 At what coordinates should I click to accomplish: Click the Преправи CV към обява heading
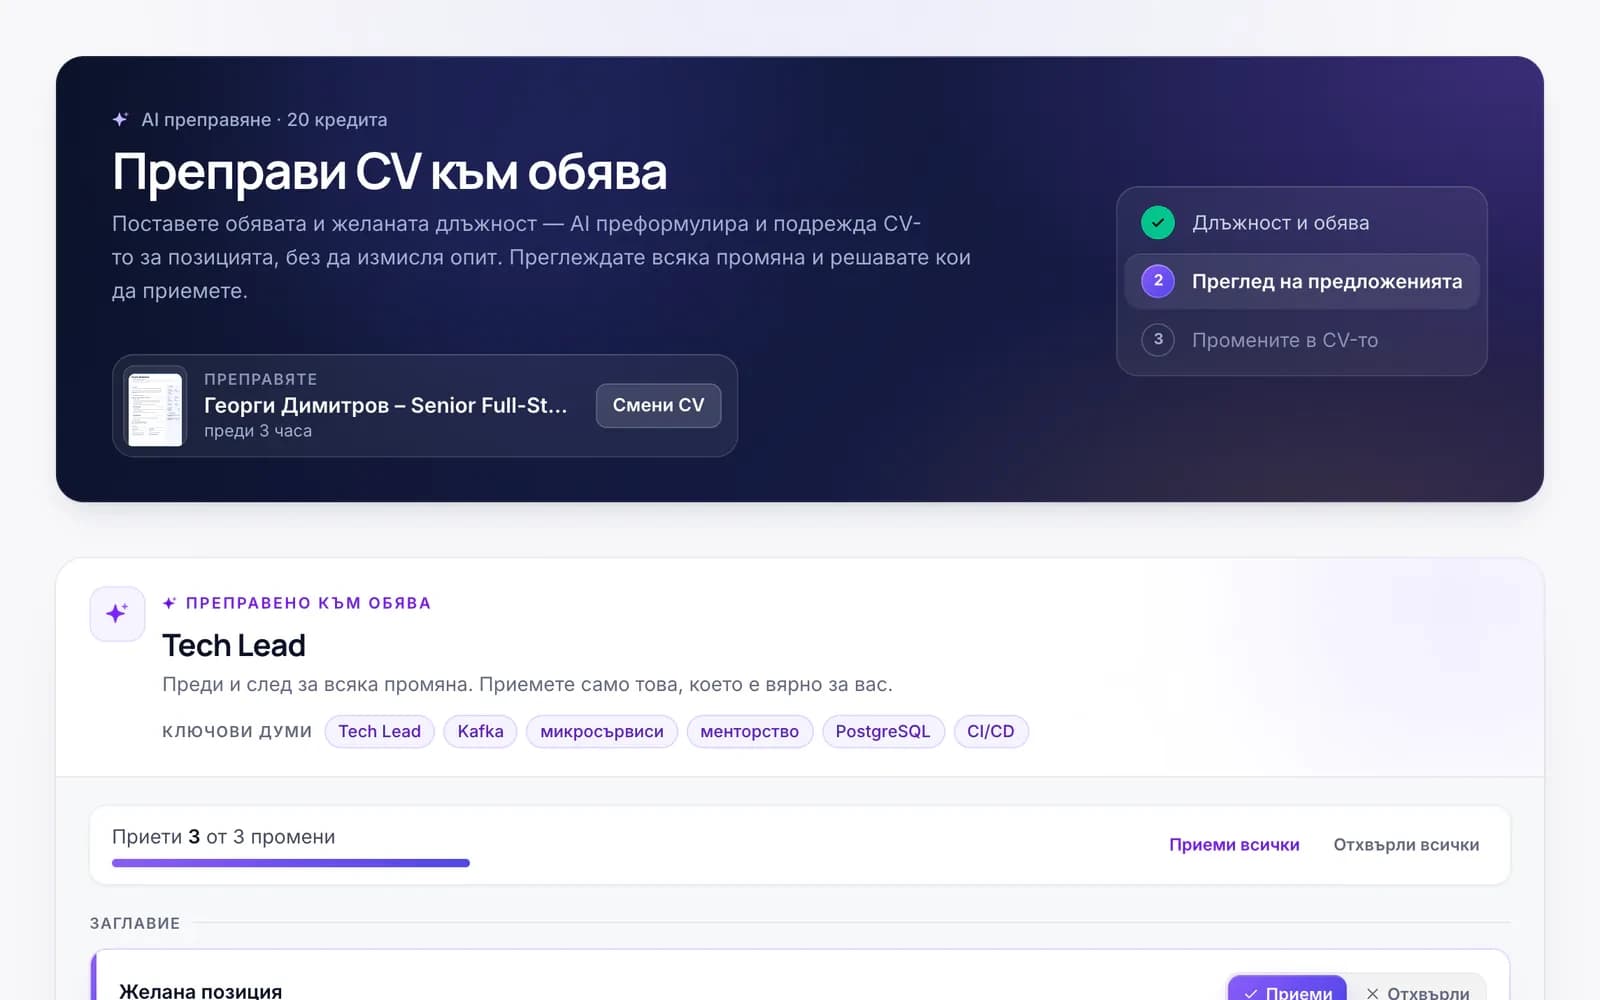[389, 172]
